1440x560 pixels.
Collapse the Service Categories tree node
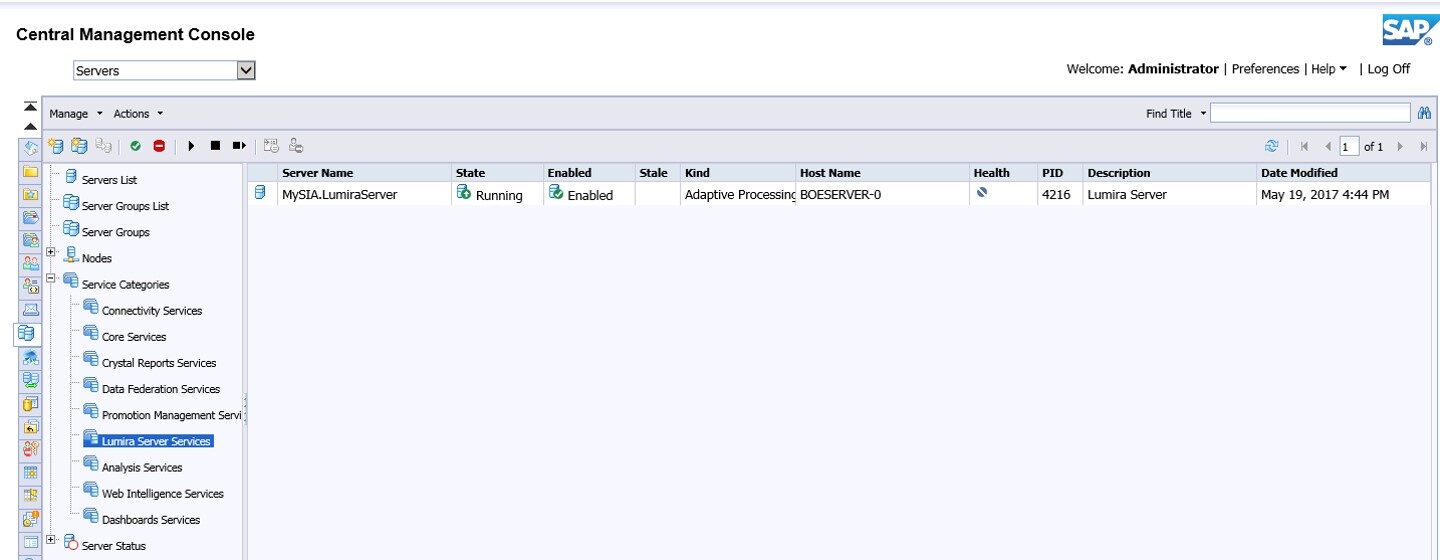[52, 278]
